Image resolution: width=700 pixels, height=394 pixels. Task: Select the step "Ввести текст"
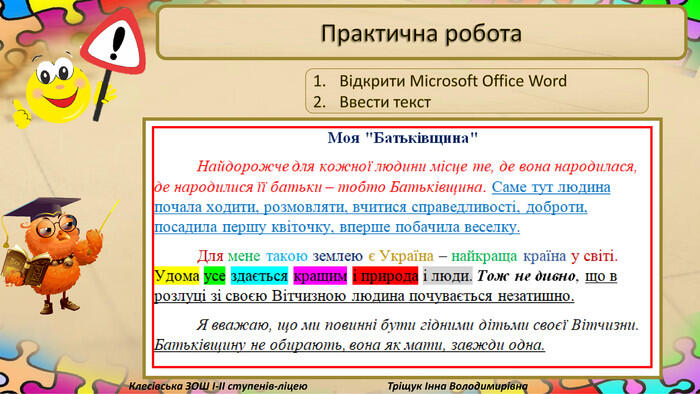click(385, 102)
